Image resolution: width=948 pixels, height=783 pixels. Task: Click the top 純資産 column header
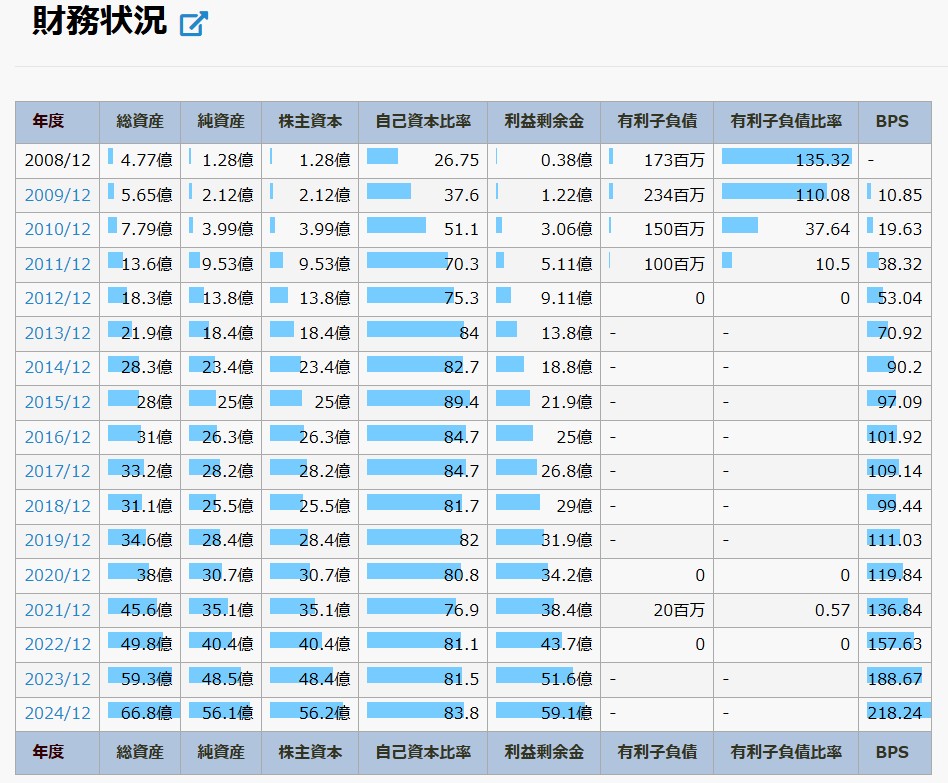tap(221, 122)
